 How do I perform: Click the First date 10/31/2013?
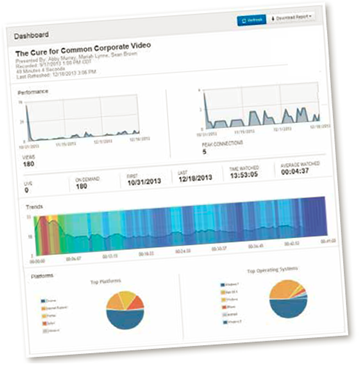[x=144, y=181]
